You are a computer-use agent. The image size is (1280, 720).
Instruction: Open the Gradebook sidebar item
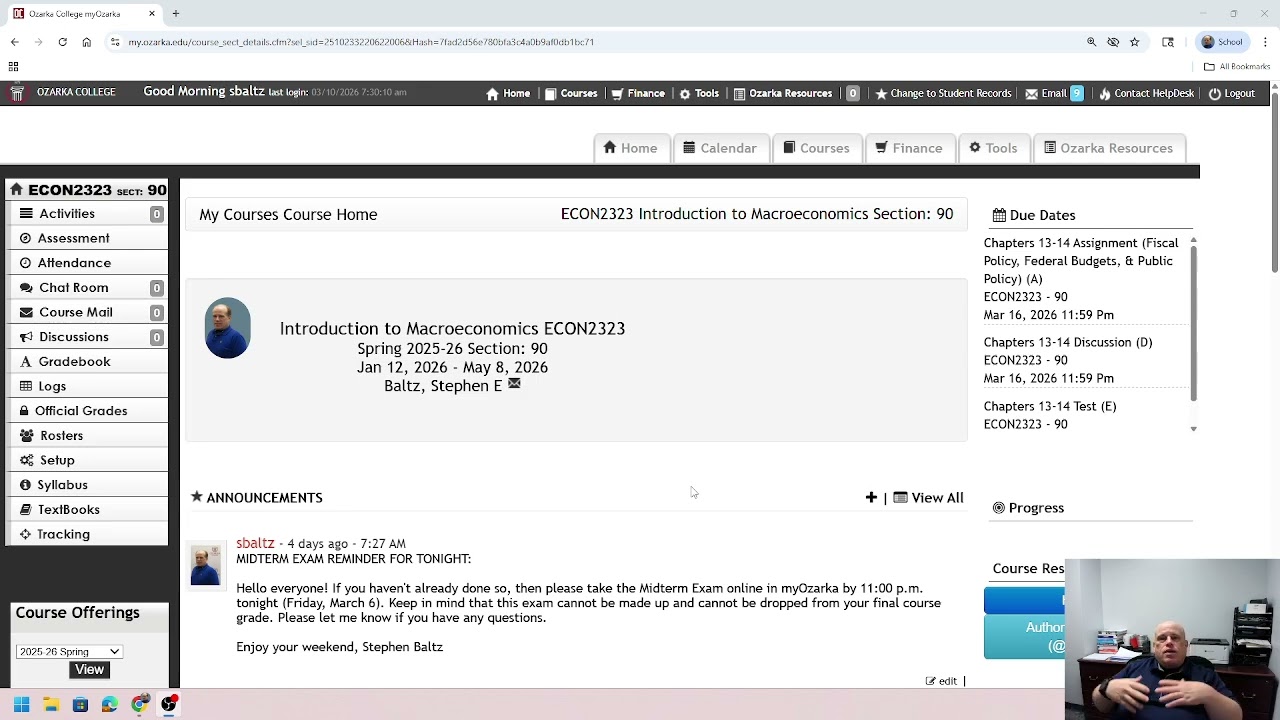pos(88,361)
